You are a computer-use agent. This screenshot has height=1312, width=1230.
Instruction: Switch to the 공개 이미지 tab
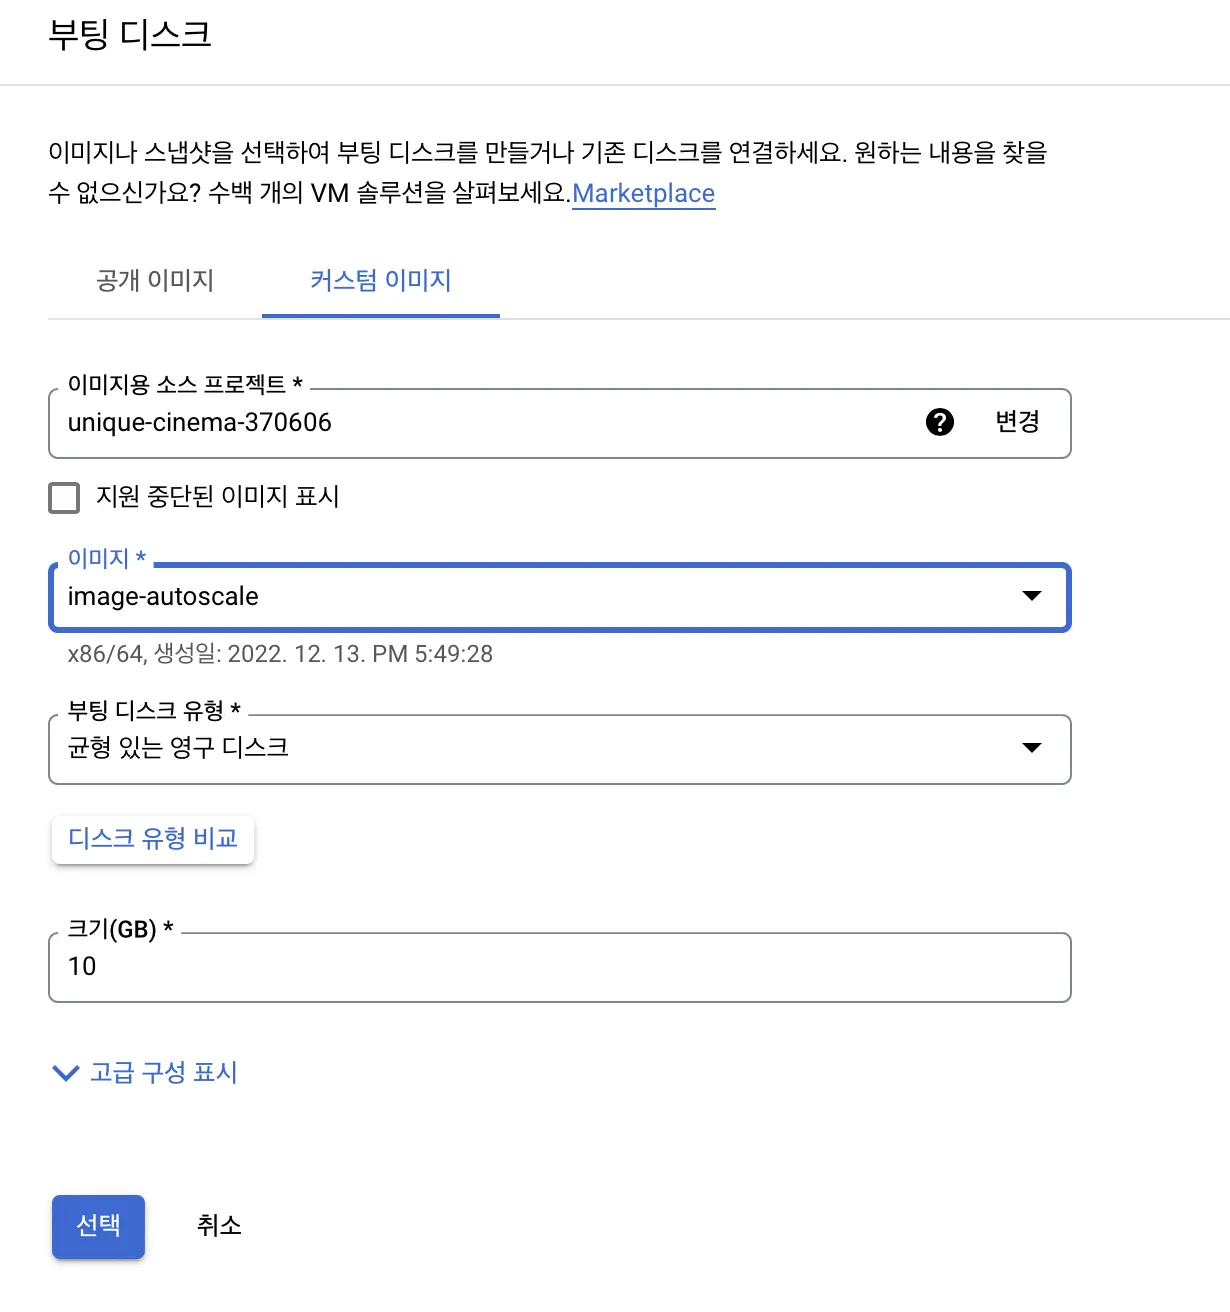[x=155, y=281]
